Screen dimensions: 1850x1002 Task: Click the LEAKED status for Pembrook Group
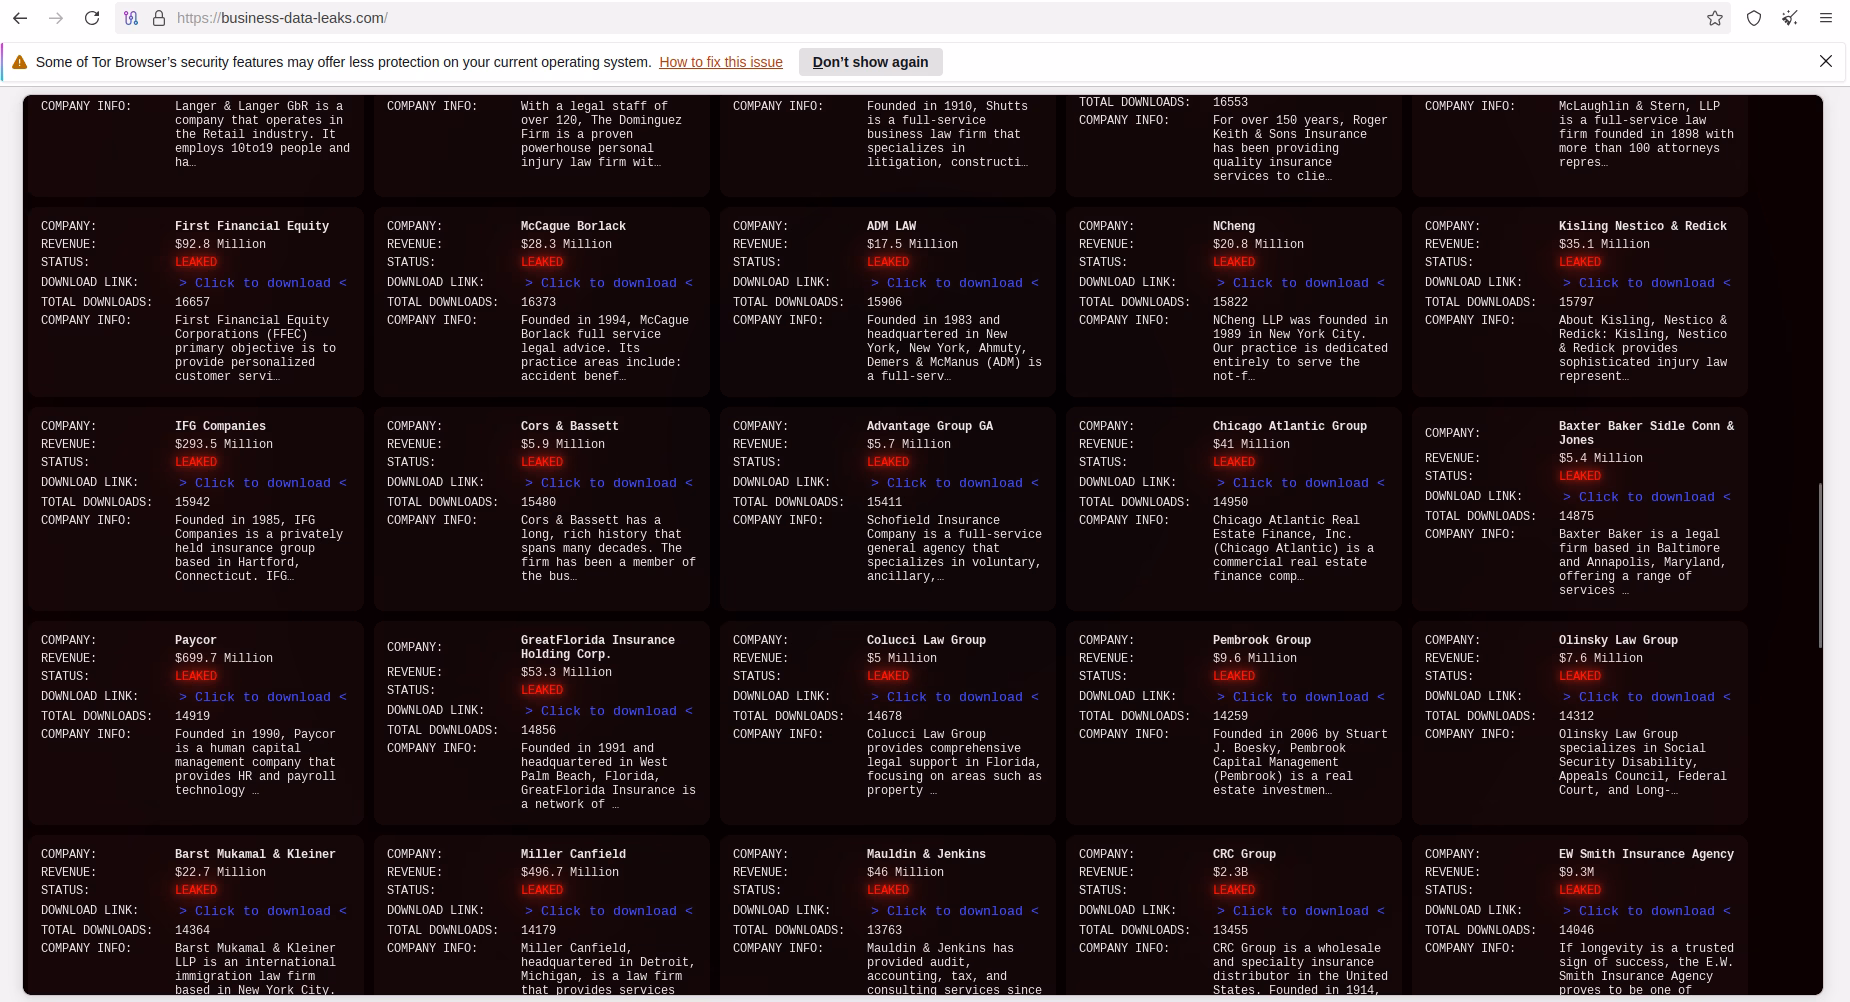(x=1234, y=676)
